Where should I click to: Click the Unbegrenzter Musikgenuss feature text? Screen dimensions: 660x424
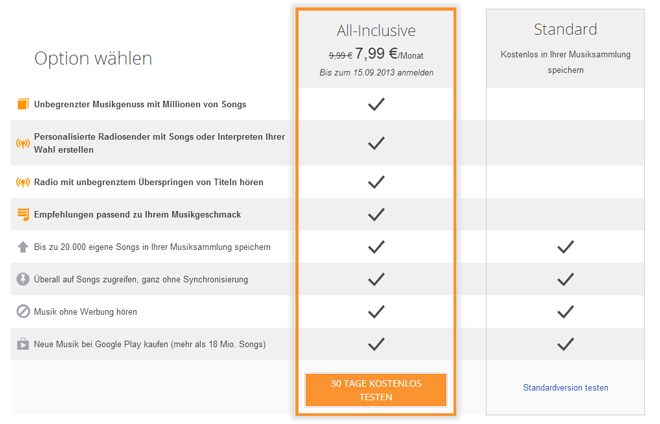click(140, 104)
